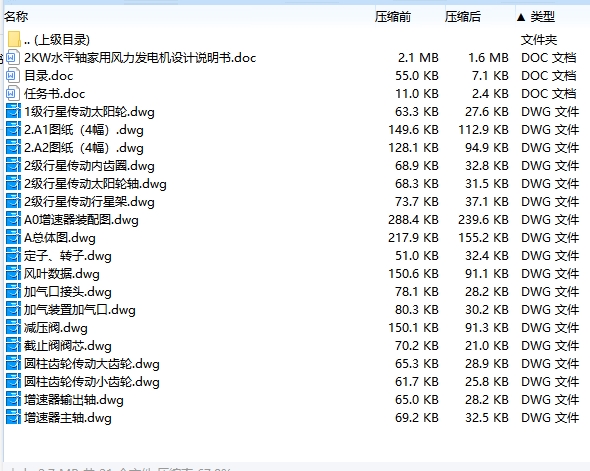590x471 pixels.
Task: Click the 2.1 MB uncompressed size value
Action: pyautogui.click(x=418, y=58)
